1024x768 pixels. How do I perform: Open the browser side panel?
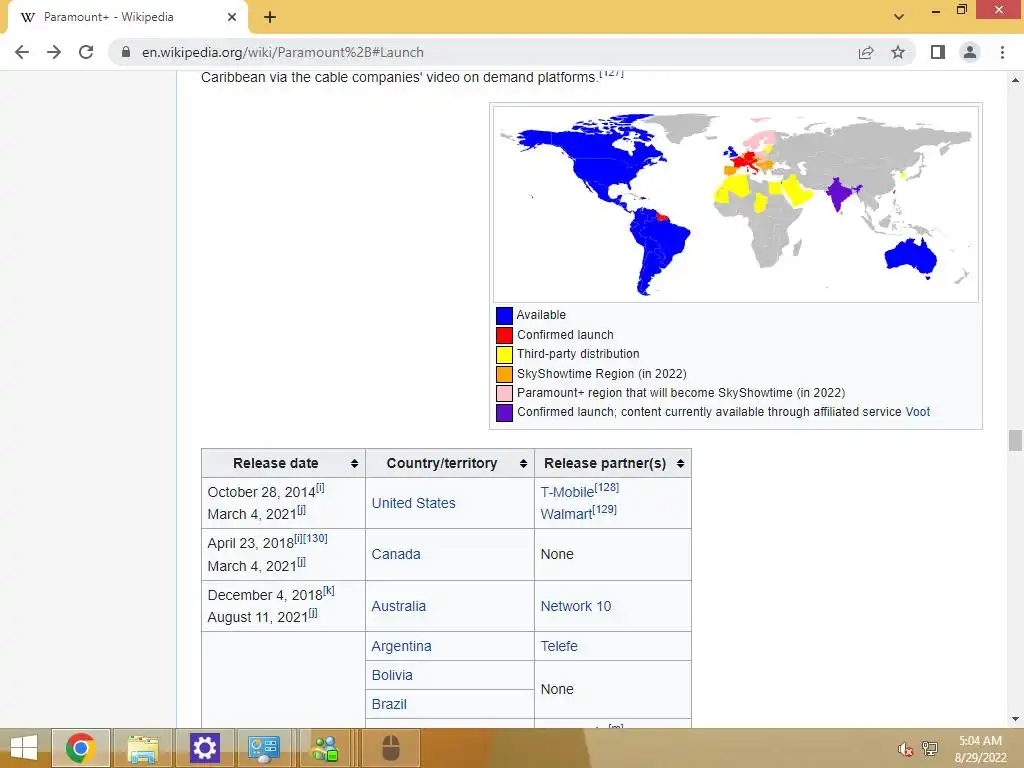point(938,52)
